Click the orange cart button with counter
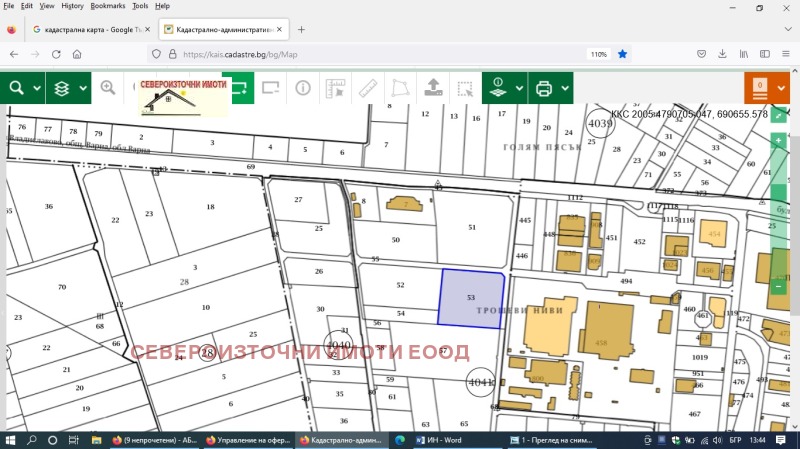This screenshot has width=800, height=449. click(760, 88)
